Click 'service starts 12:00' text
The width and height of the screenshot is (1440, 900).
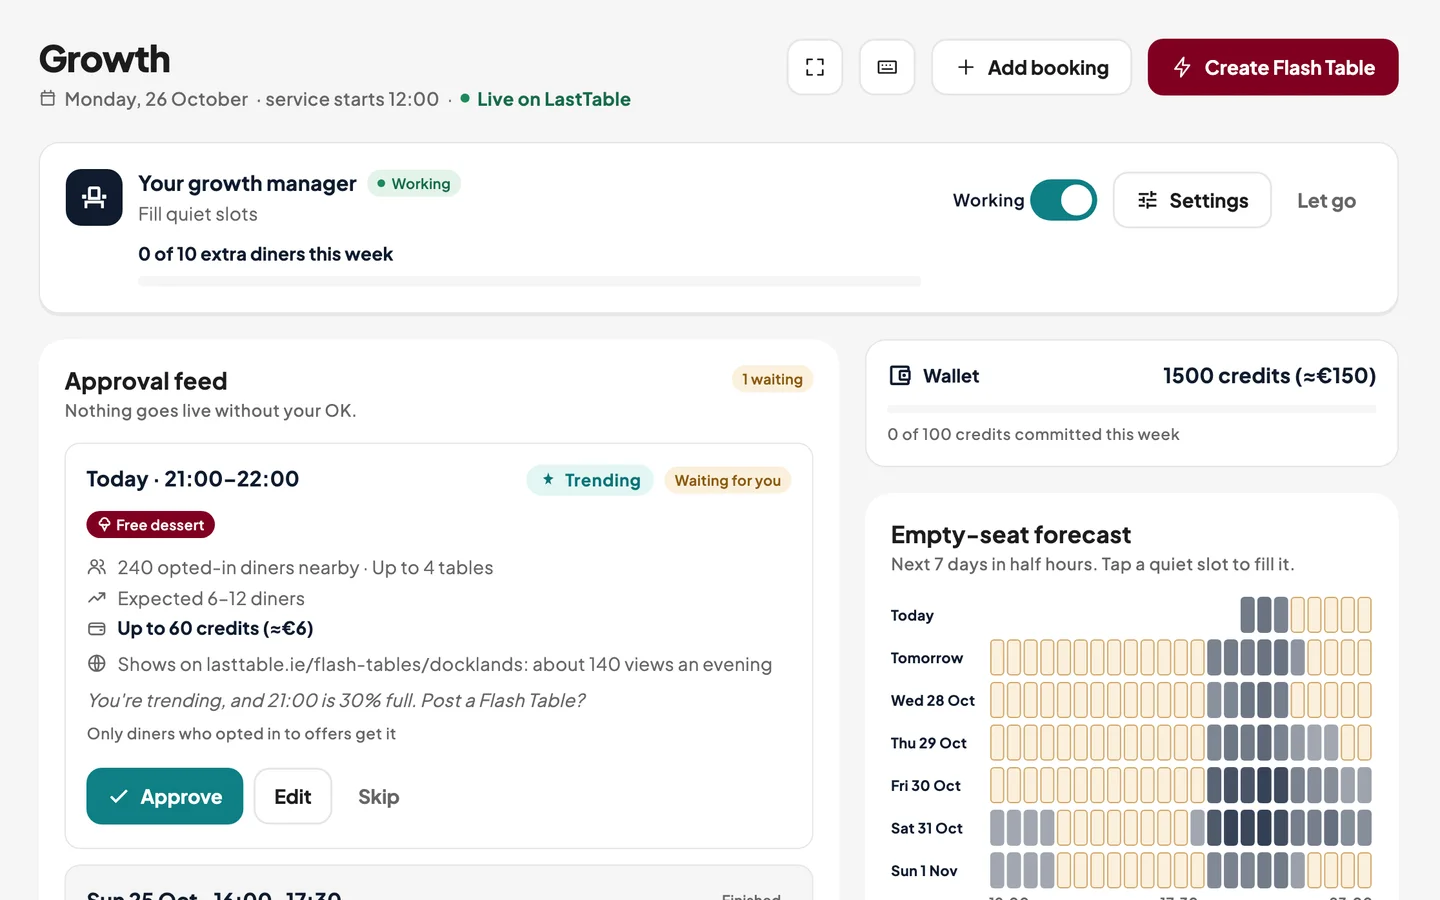pyautogui.click(x=352, y=99)
